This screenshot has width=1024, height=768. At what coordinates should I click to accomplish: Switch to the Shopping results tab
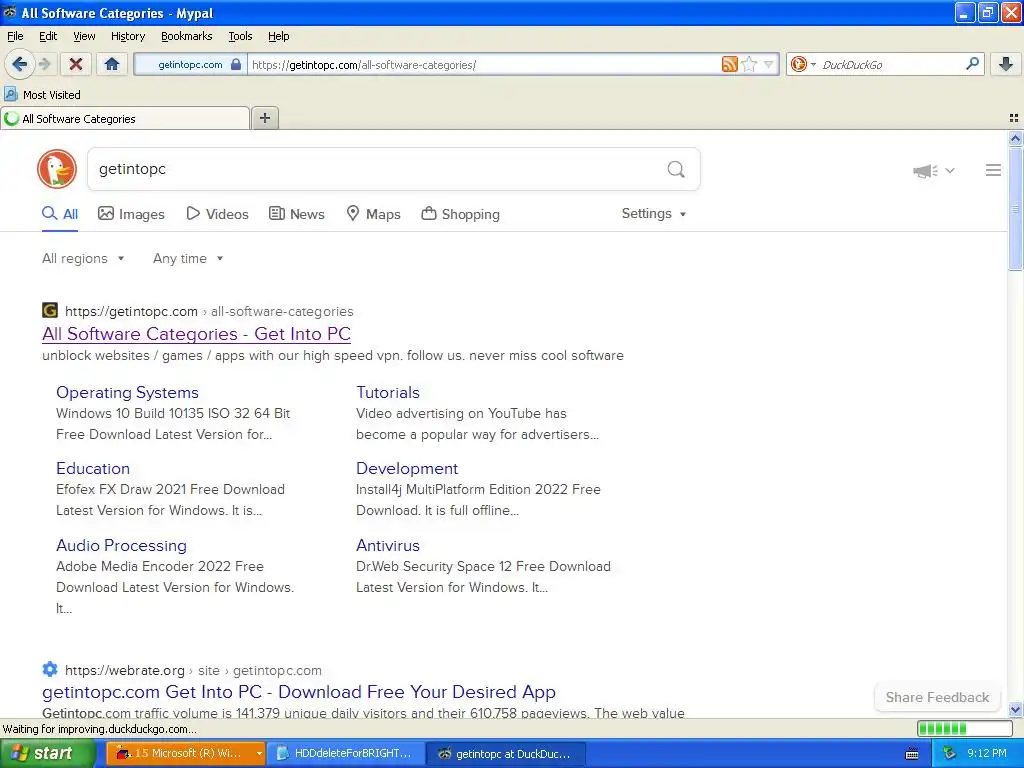460,214
